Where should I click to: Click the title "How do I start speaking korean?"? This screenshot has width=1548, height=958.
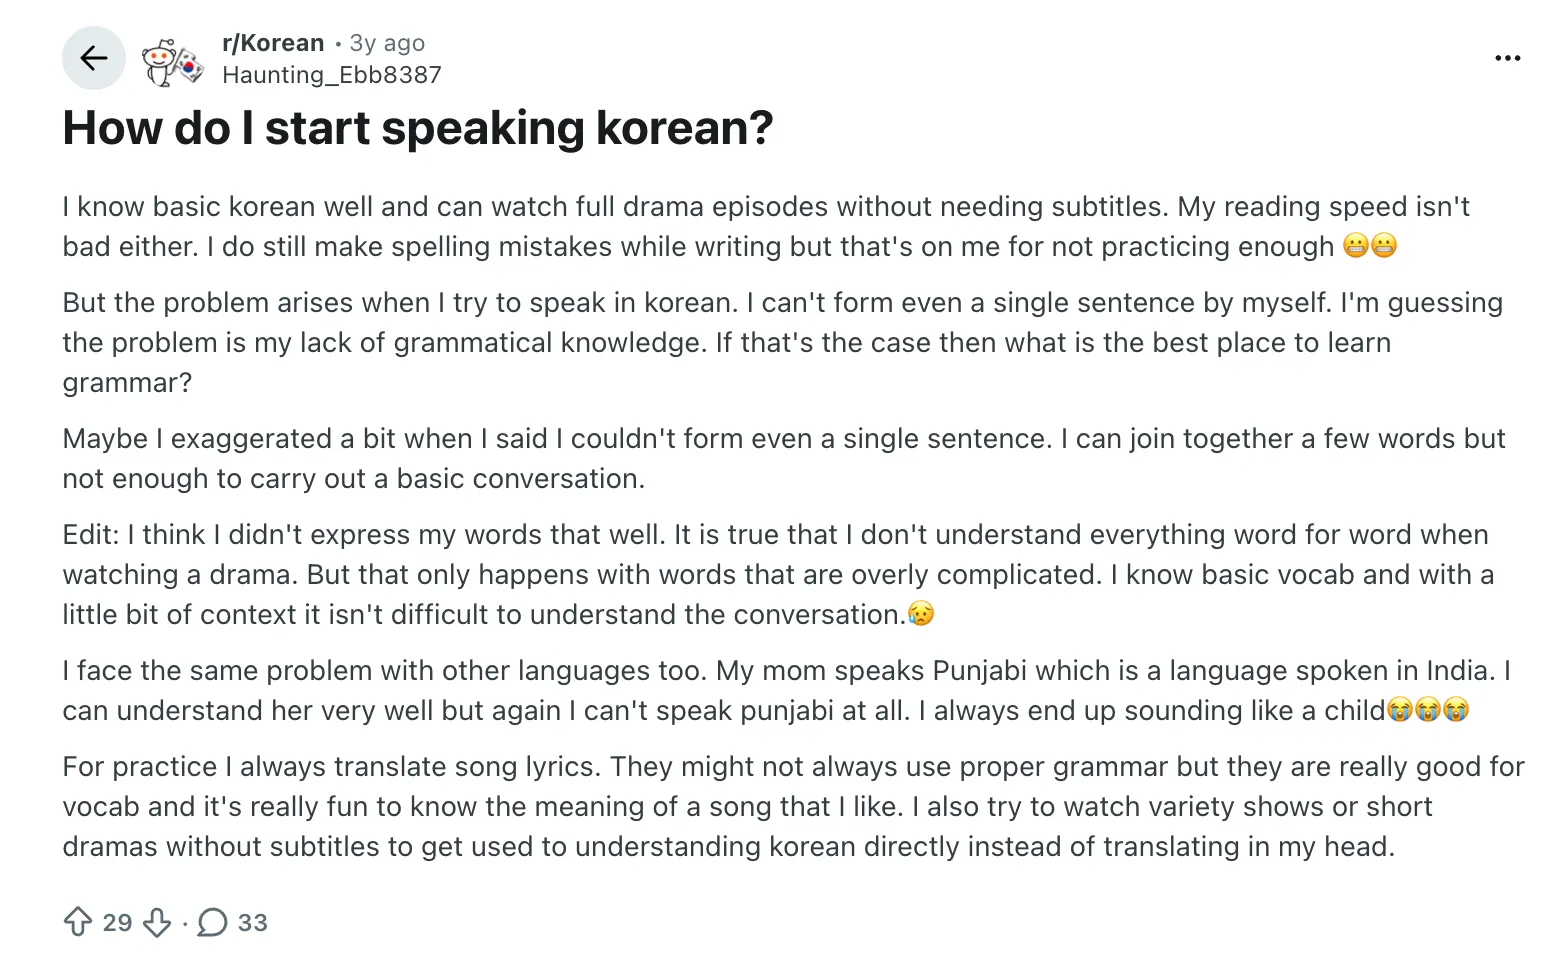point(418,128)
